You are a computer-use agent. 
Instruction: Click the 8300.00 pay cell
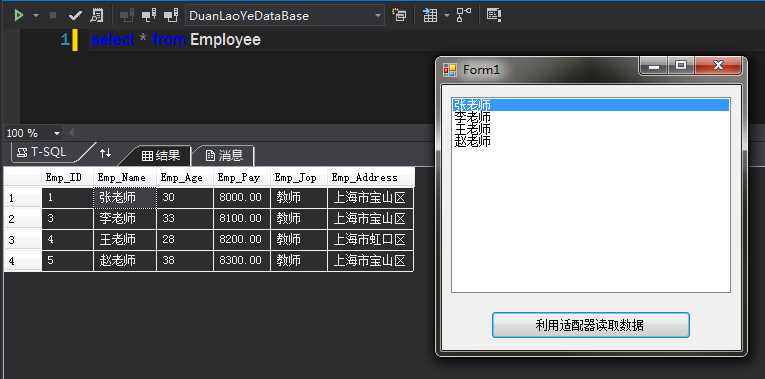coord(242,261)
